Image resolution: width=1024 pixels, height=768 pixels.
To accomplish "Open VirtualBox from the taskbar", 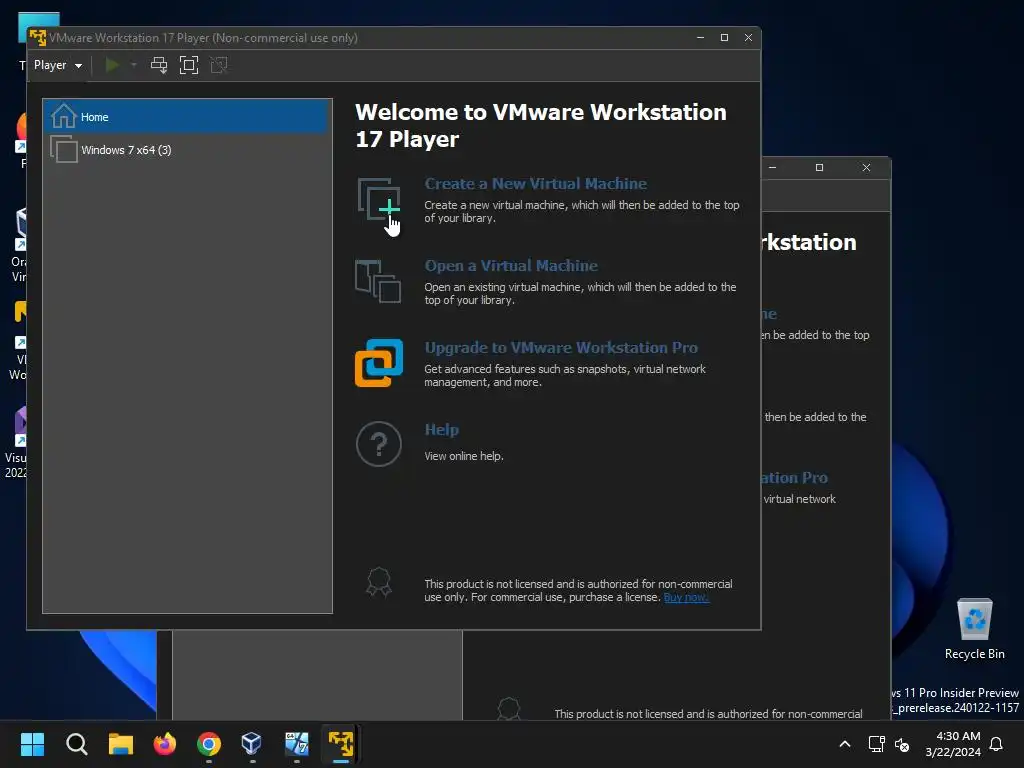I will tap(252, 744).
